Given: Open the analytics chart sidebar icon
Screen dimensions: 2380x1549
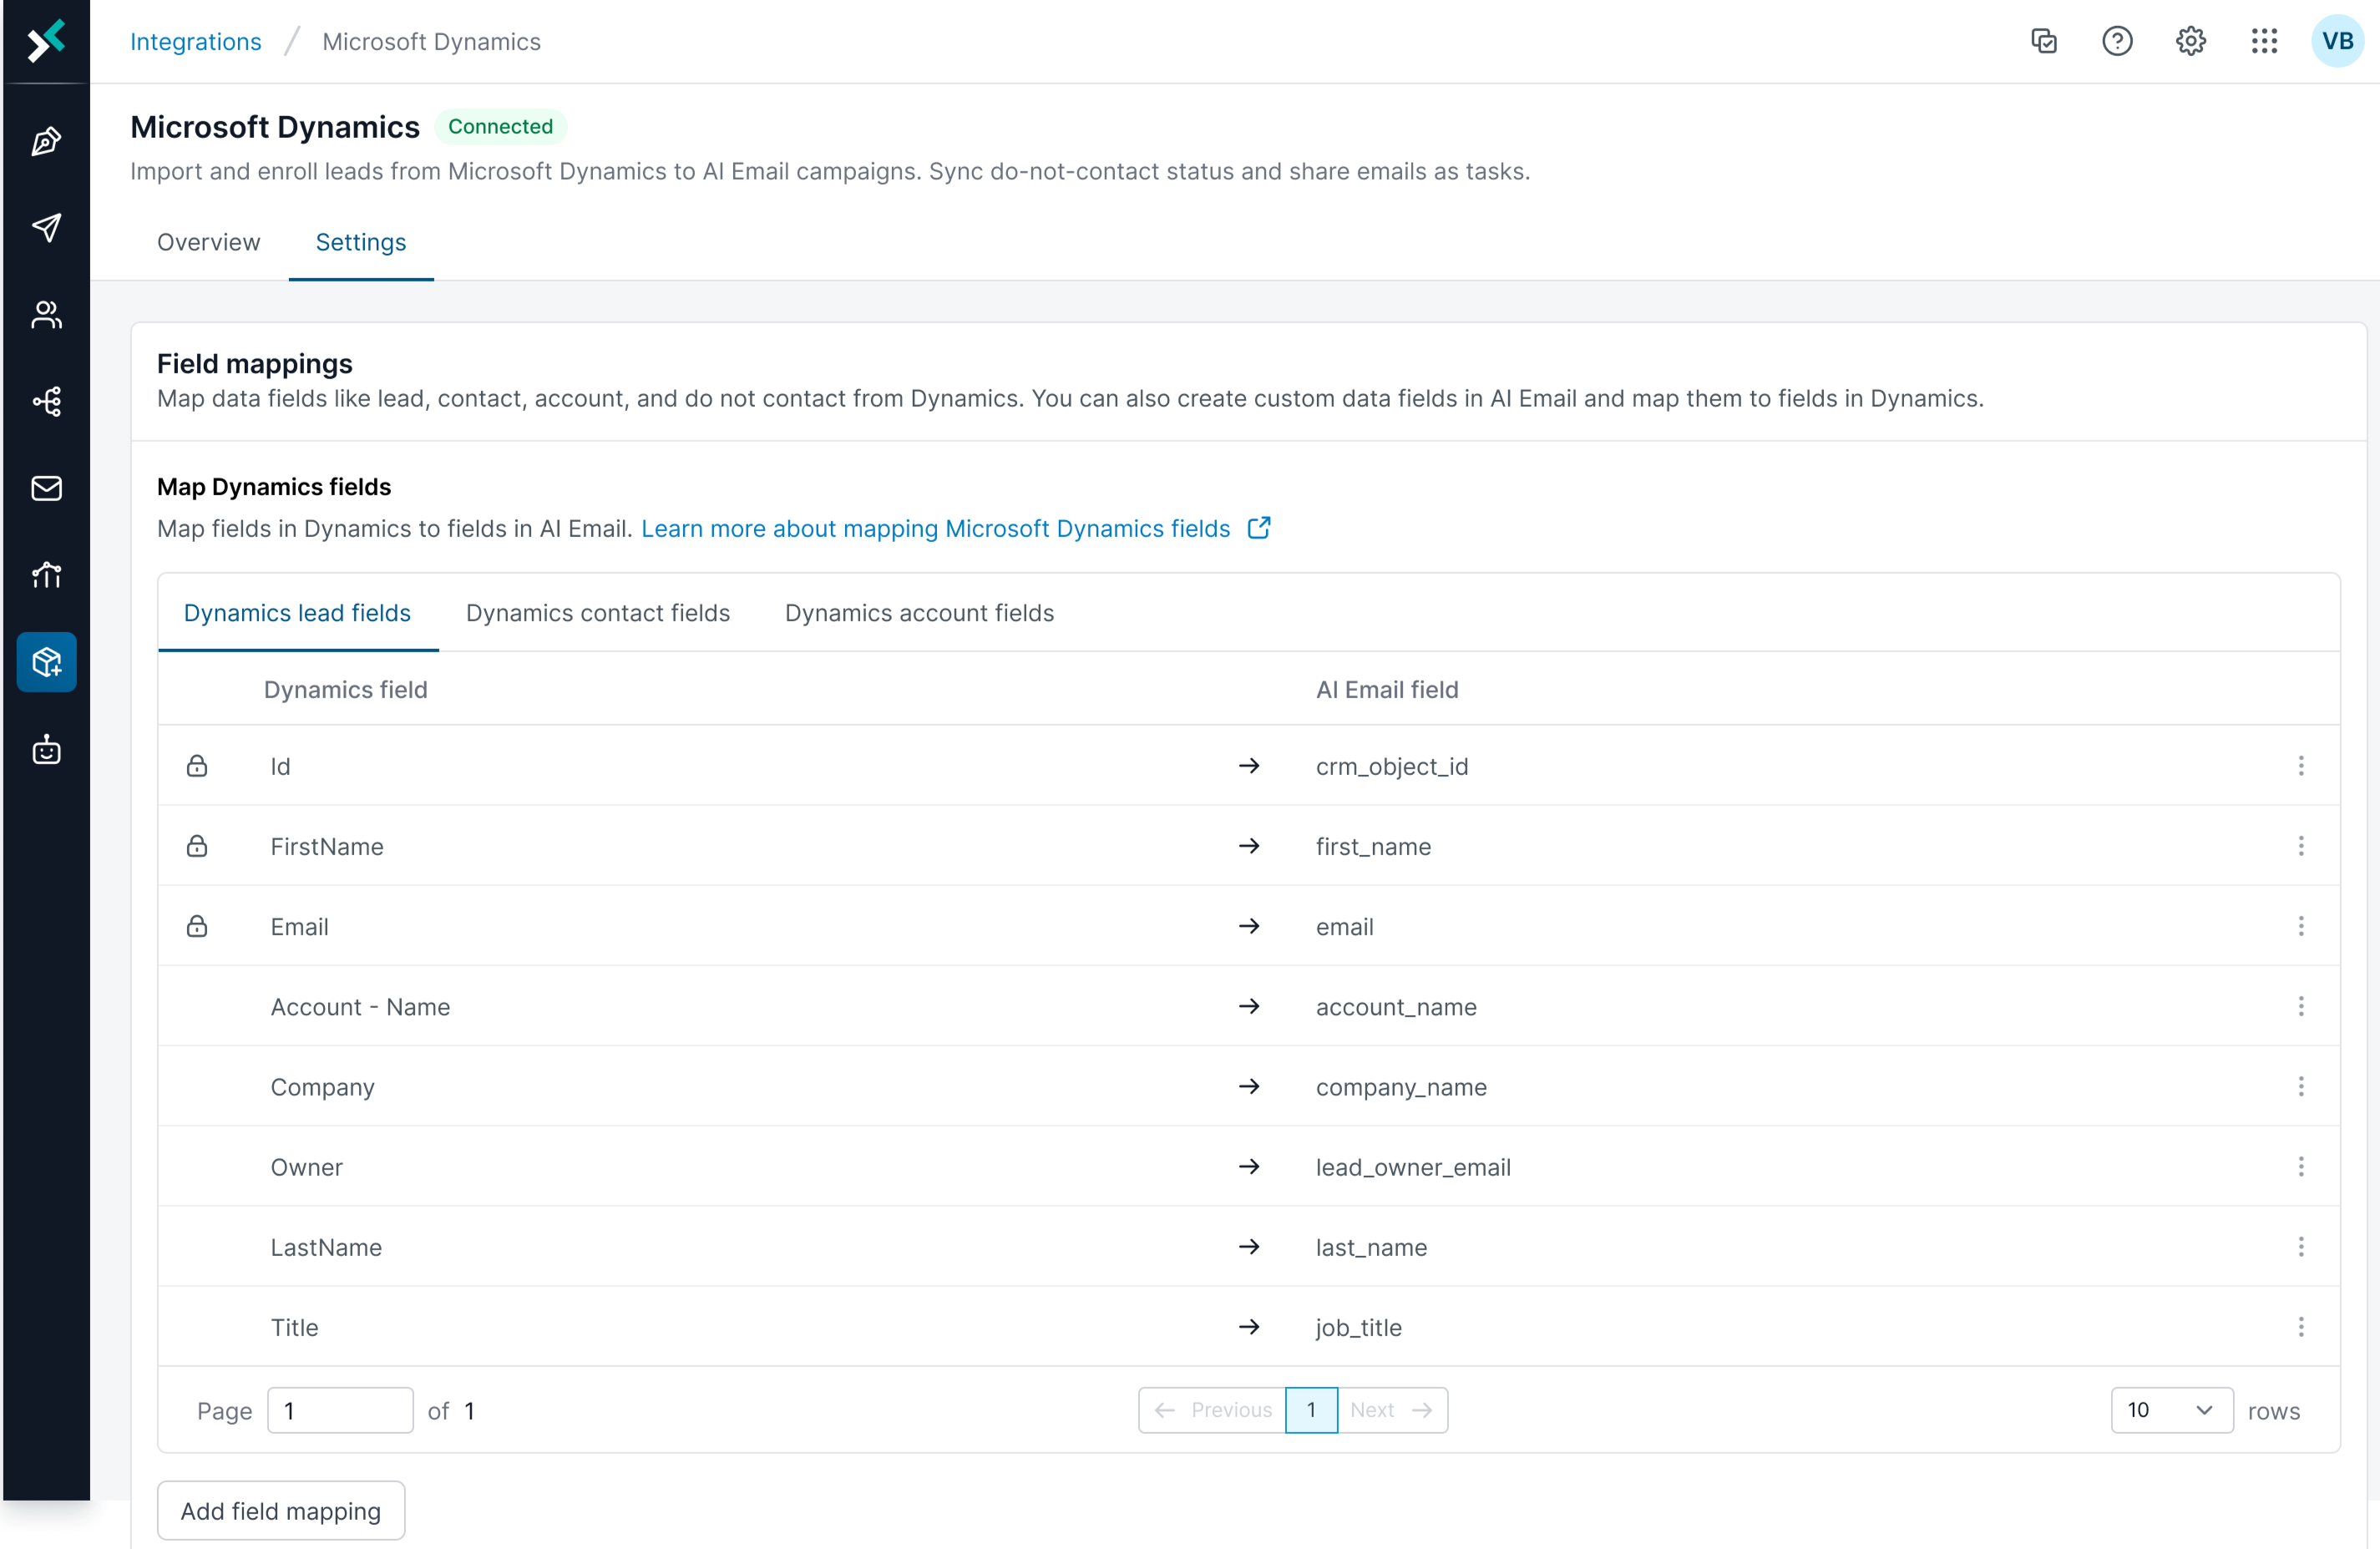Looking at the screenshot, I should [46, 575].
